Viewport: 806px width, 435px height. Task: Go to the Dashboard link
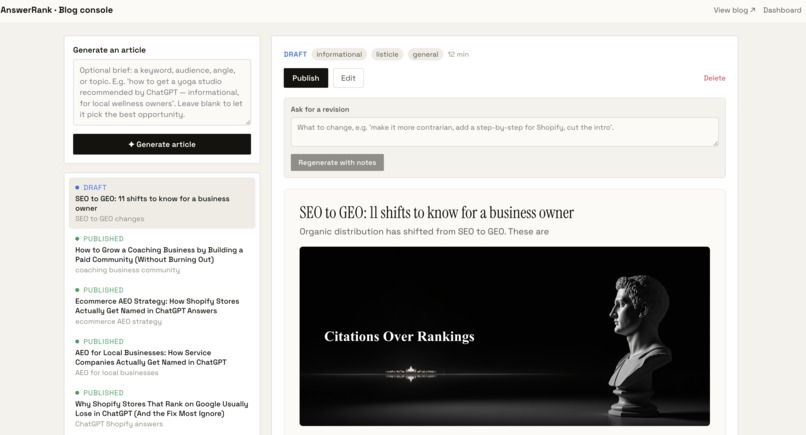782,10
